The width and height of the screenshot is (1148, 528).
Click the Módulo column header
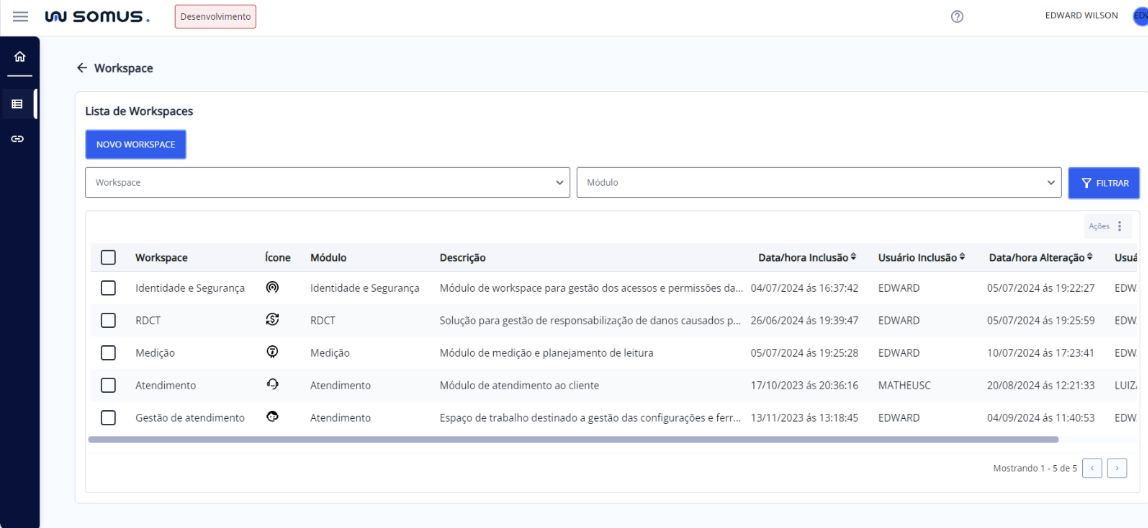[328, 258]
